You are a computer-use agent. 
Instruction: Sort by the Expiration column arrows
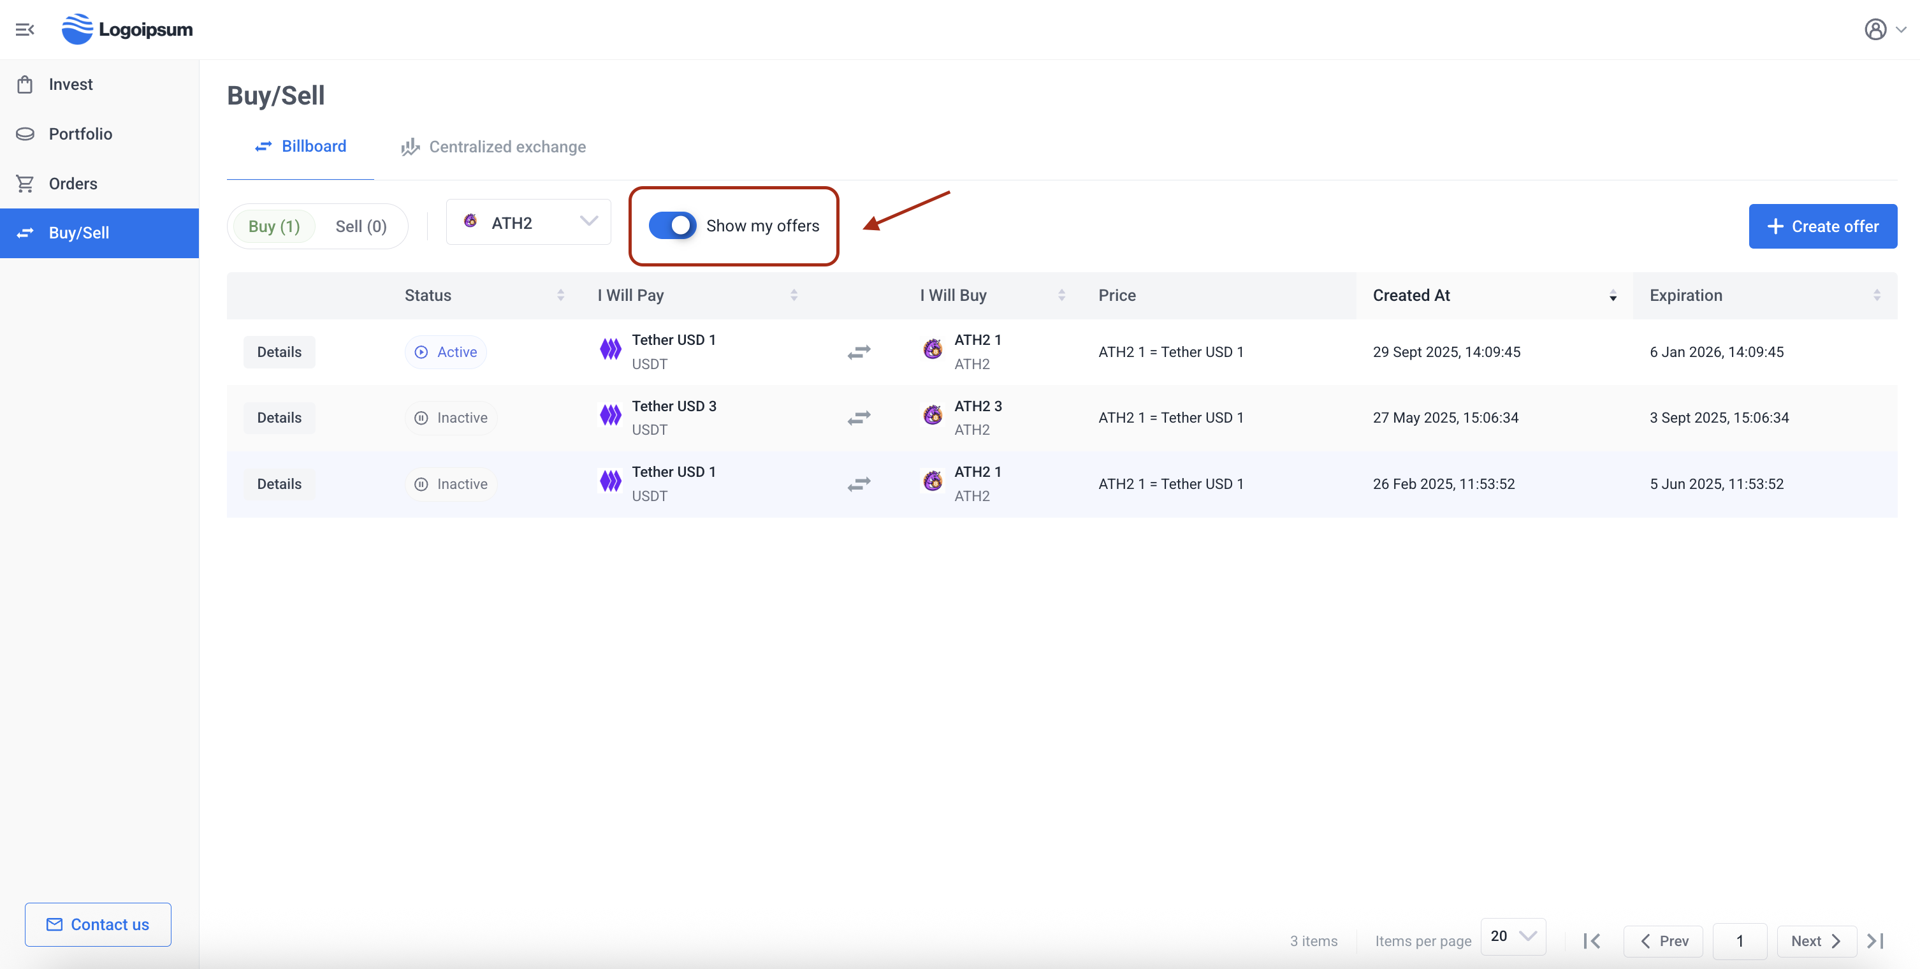[1876, 296]
